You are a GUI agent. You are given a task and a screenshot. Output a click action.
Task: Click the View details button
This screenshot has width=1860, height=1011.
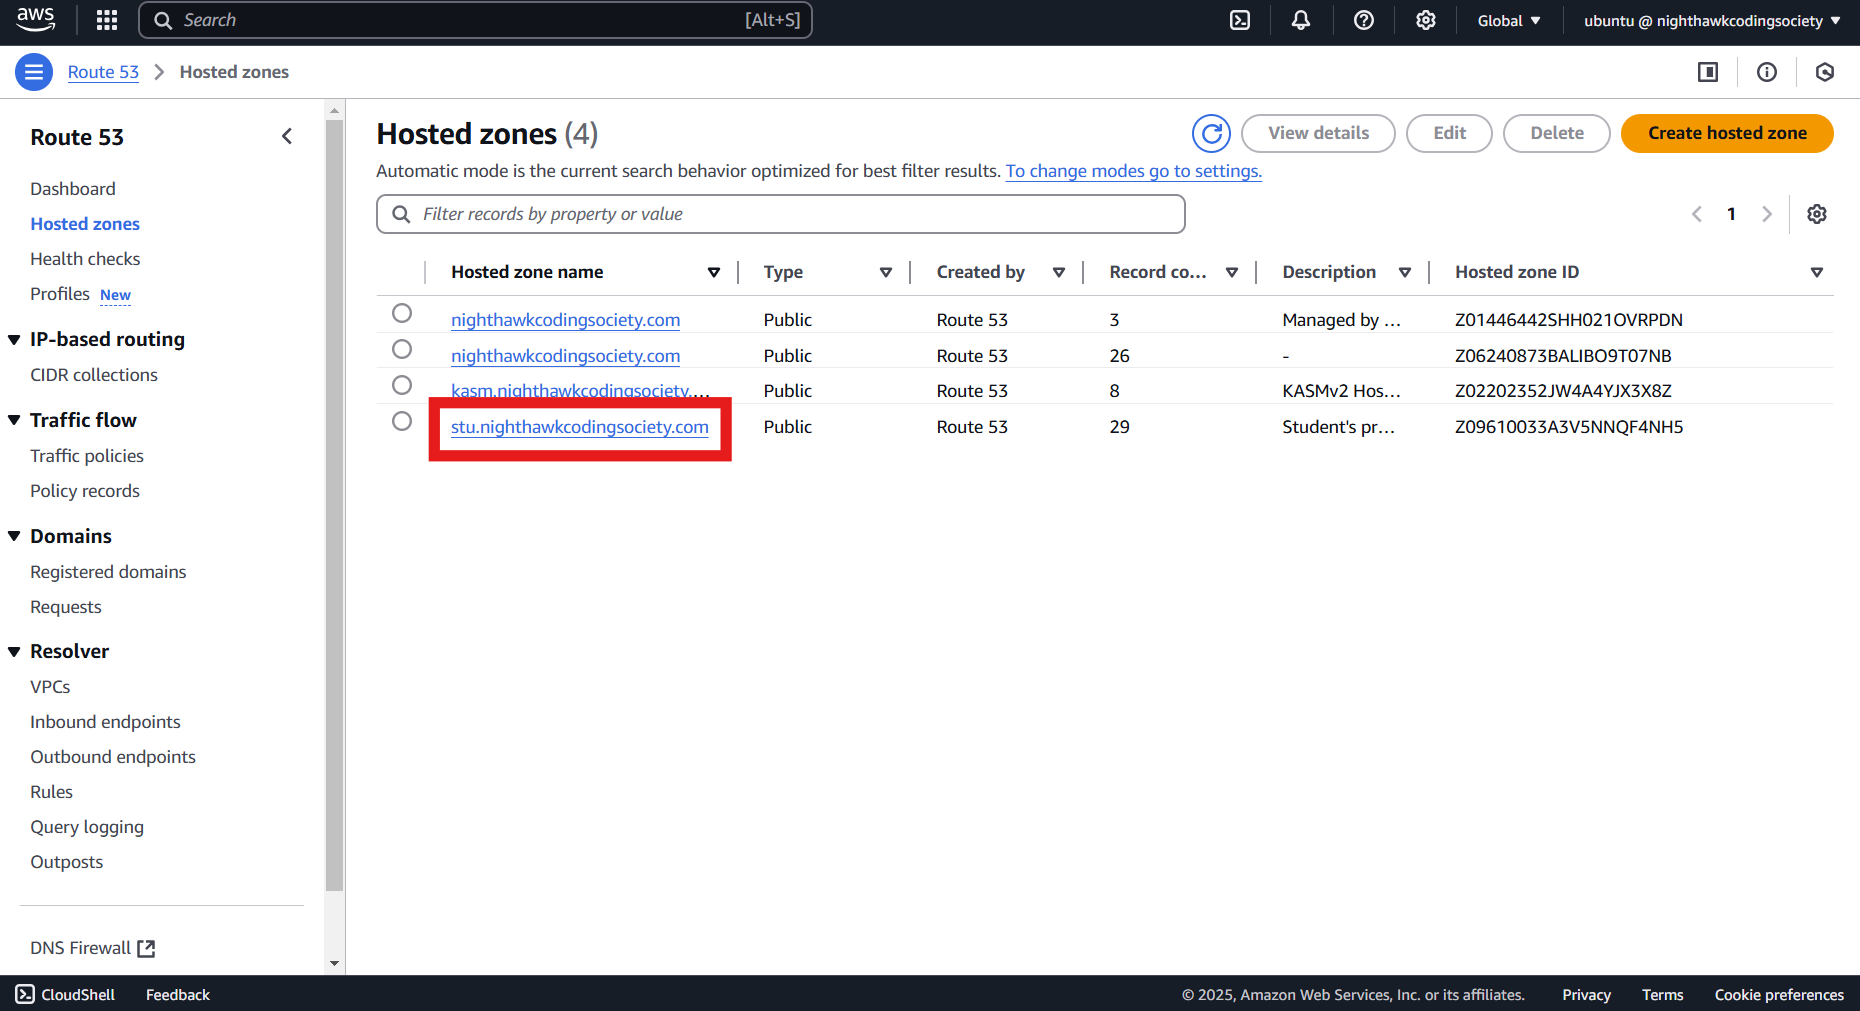(x=1318, y=133)
